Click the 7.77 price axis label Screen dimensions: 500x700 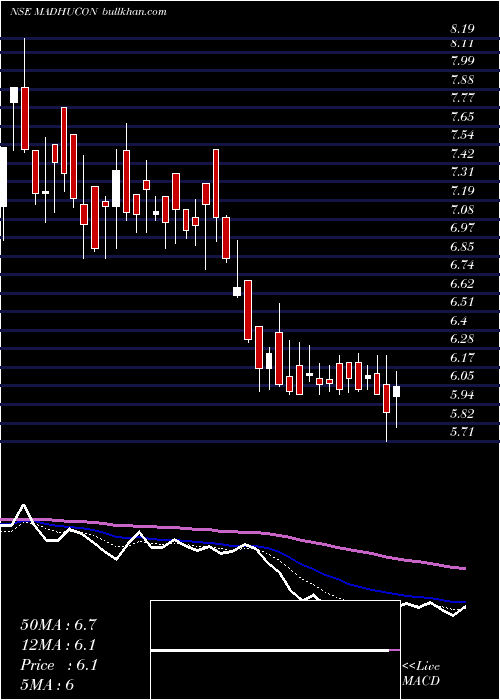click(462, 98)
